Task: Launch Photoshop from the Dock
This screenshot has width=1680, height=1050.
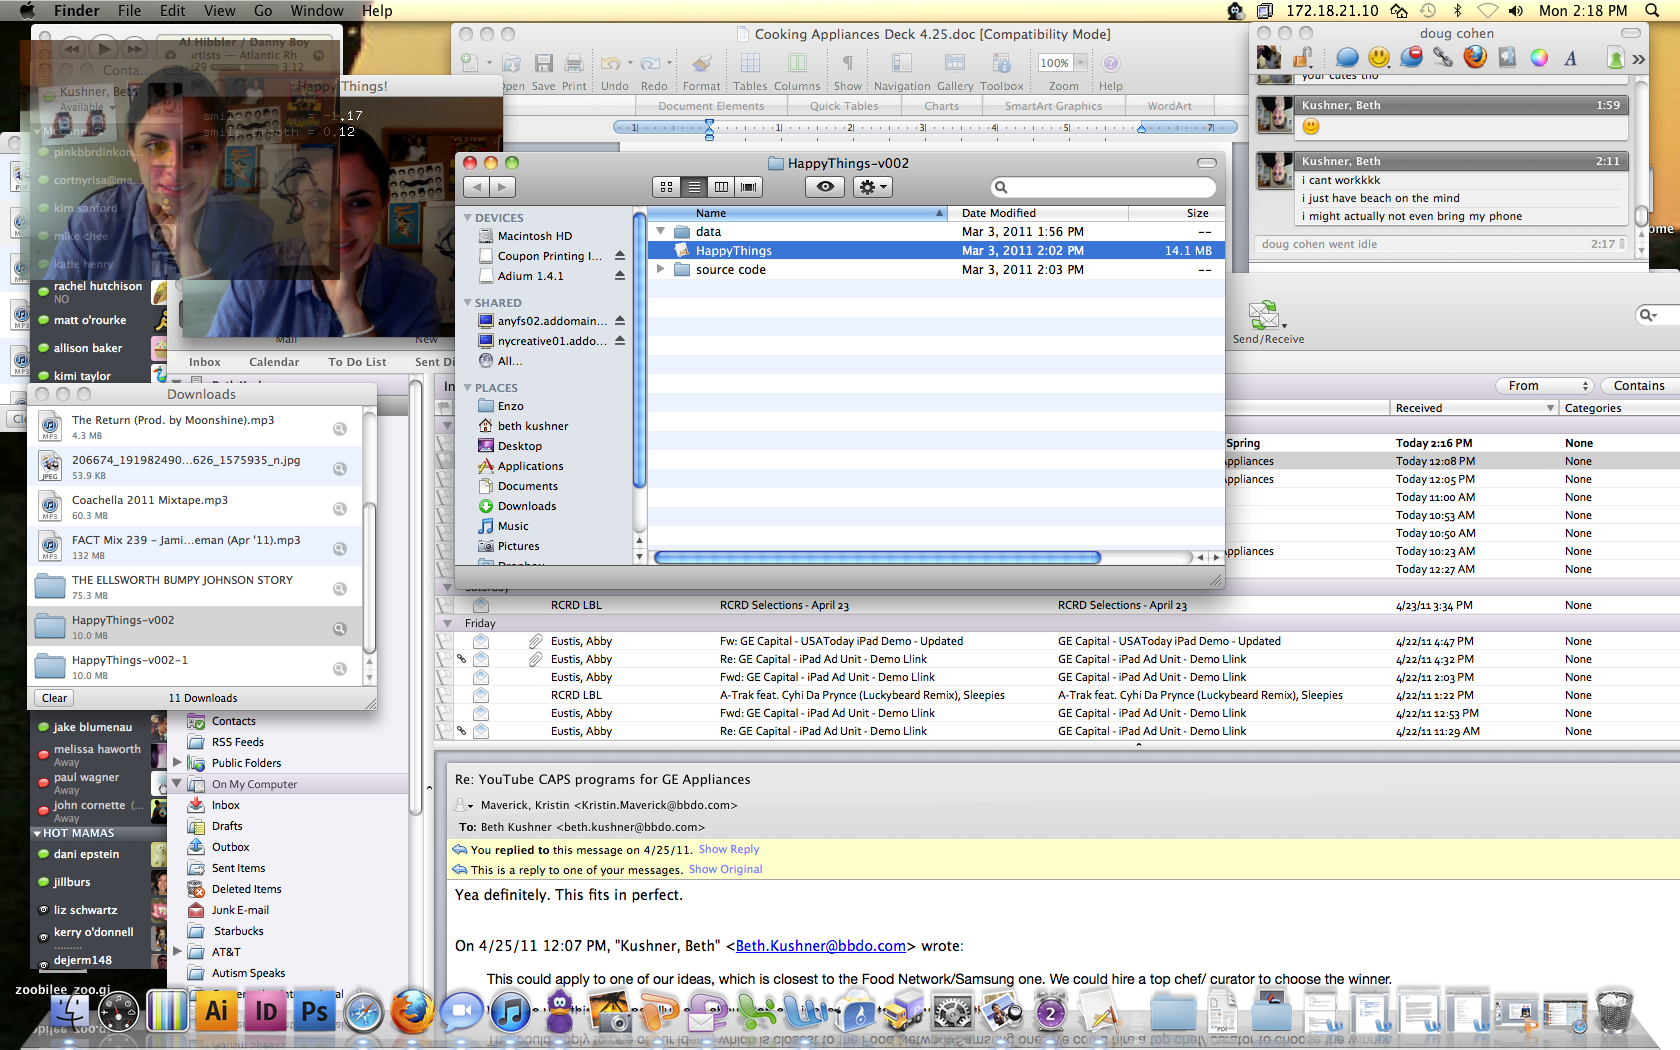Action: pos(314,1011)
